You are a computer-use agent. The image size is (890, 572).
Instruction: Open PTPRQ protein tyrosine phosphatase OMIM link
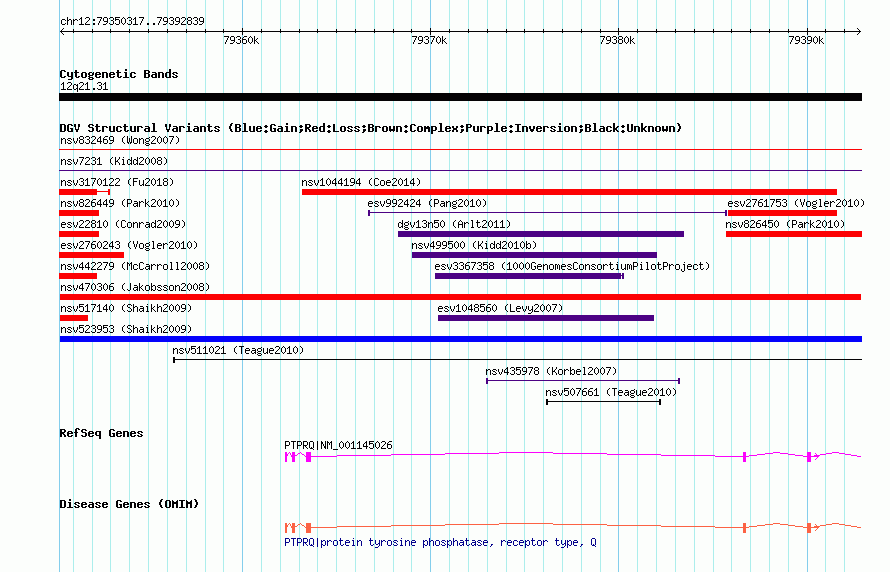click(440, 542)
